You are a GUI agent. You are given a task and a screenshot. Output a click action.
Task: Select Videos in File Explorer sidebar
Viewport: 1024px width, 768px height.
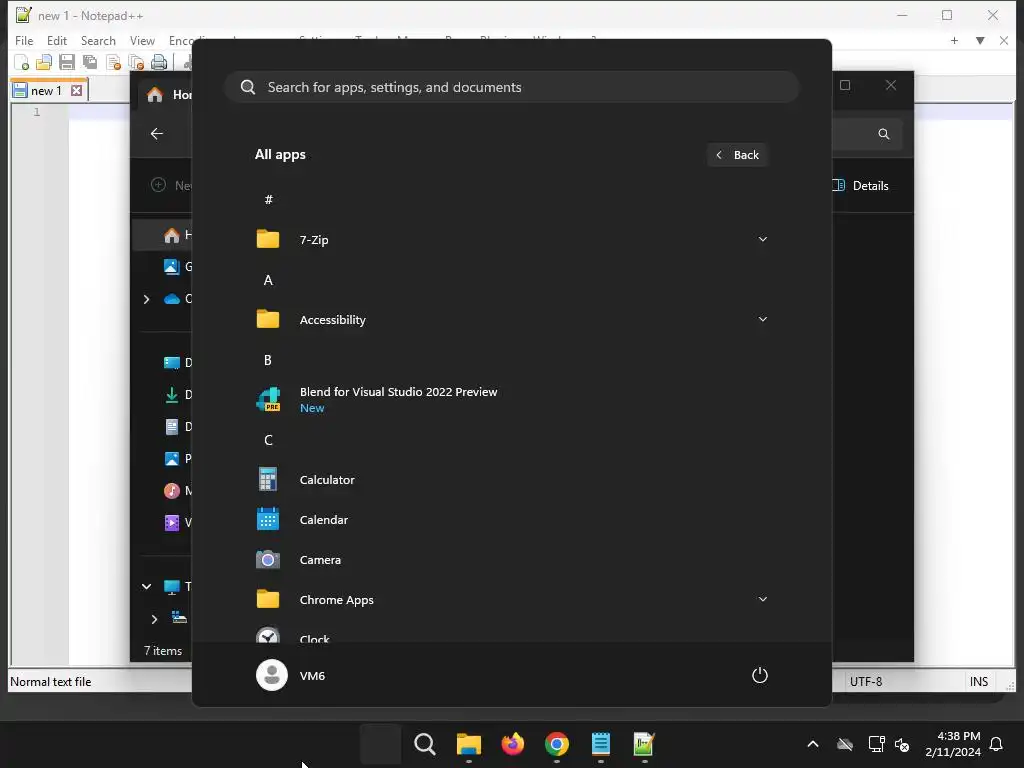click(x=176, y=522)
